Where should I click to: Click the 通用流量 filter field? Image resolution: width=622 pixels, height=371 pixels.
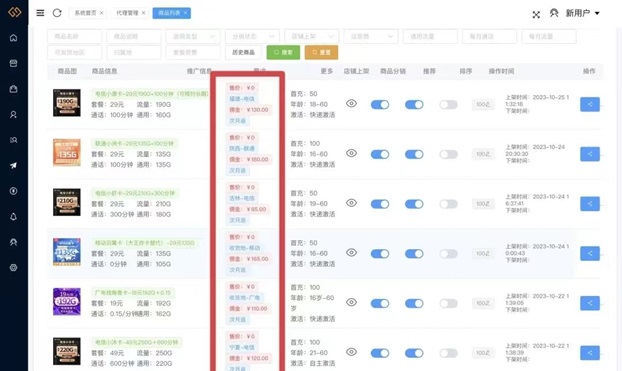[430, 37]
